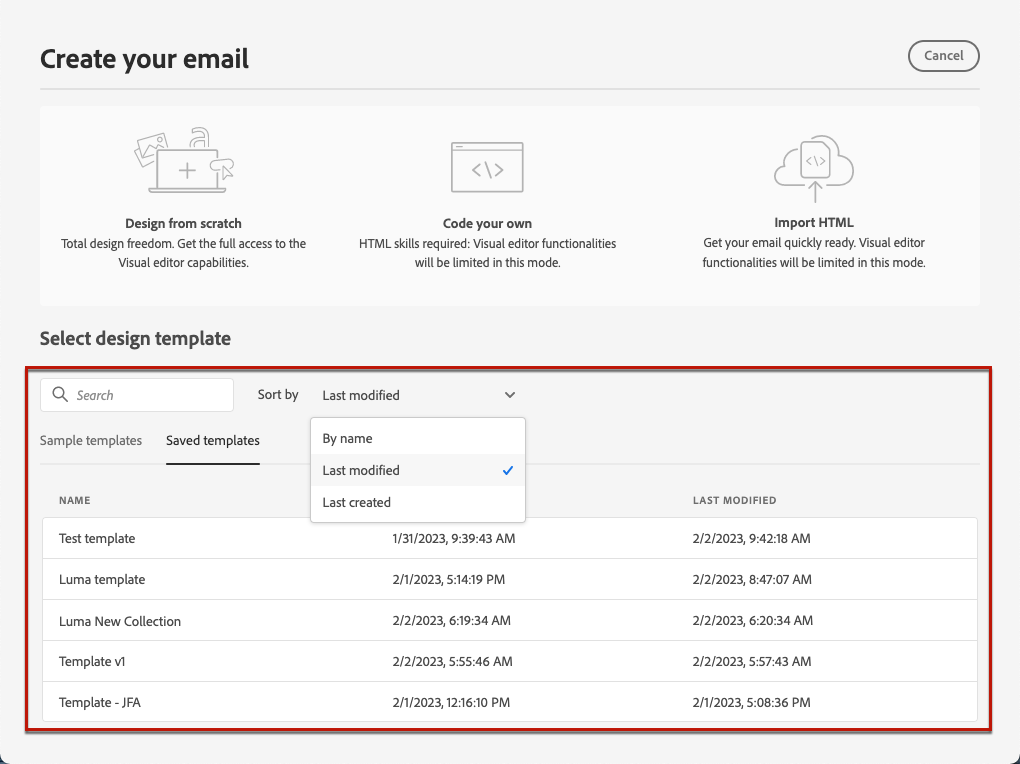This screenshot has width=1020, height=764.
Task: Click the Code your own icon
Action: 487,167
